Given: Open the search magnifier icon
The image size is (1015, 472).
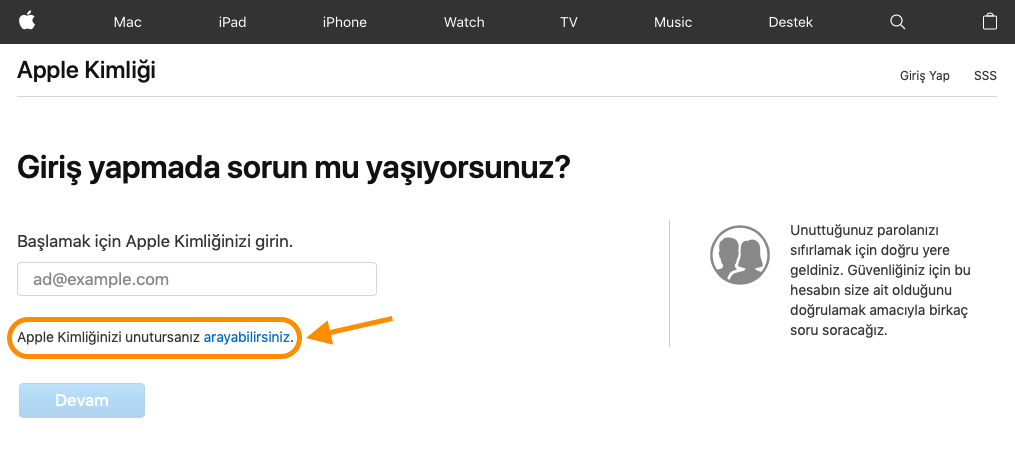Looking at the screenshot, I should point(897,22).
